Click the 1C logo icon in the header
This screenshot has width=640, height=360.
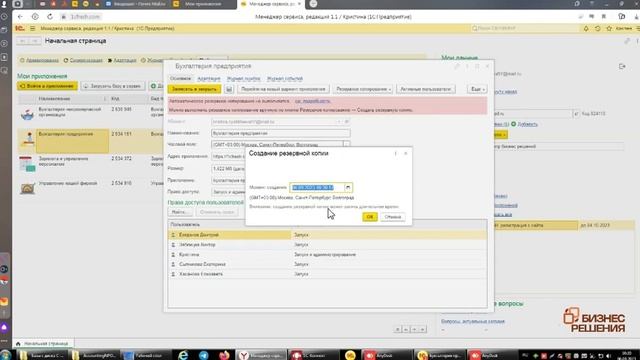pyautogui.click(x=20, y=28)
